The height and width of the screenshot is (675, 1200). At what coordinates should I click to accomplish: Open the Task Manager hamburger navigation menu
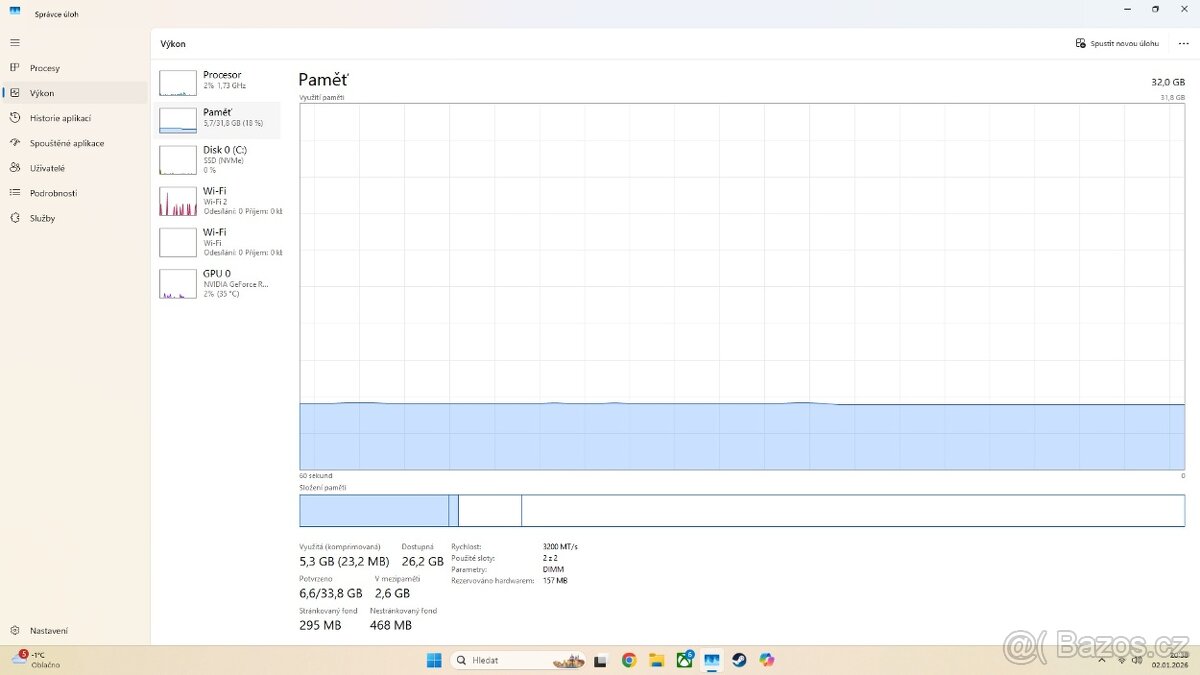(x=14, y=42)
